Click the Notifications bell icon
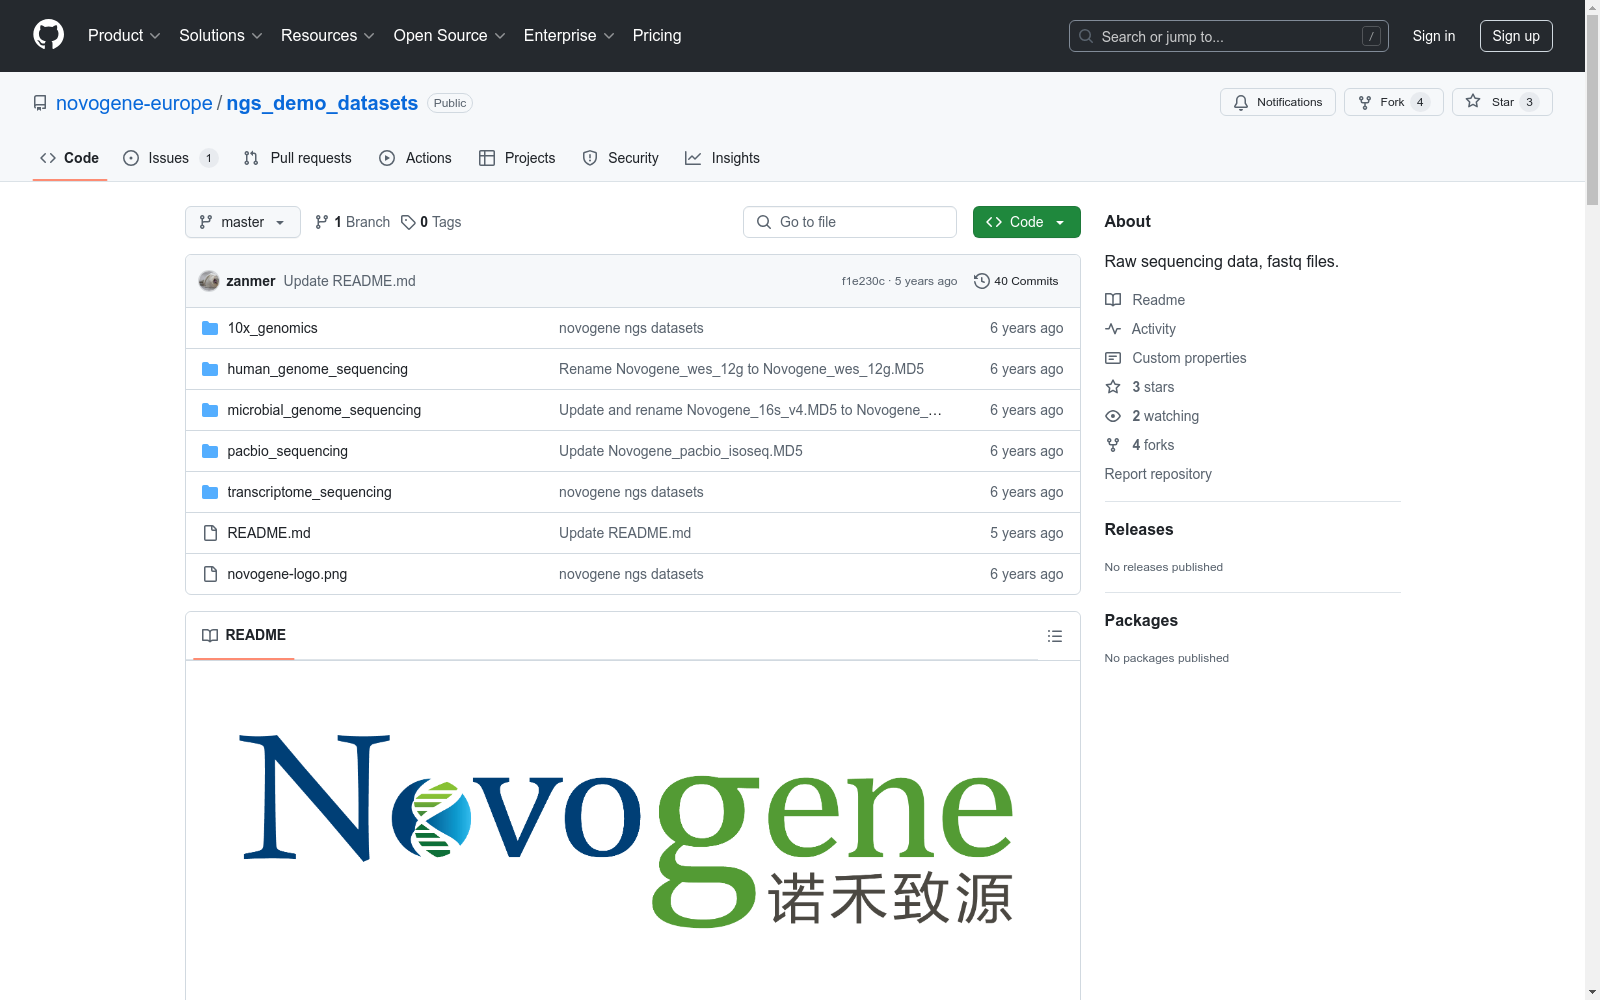The image size is (1600, 1000). (1241, 102)
